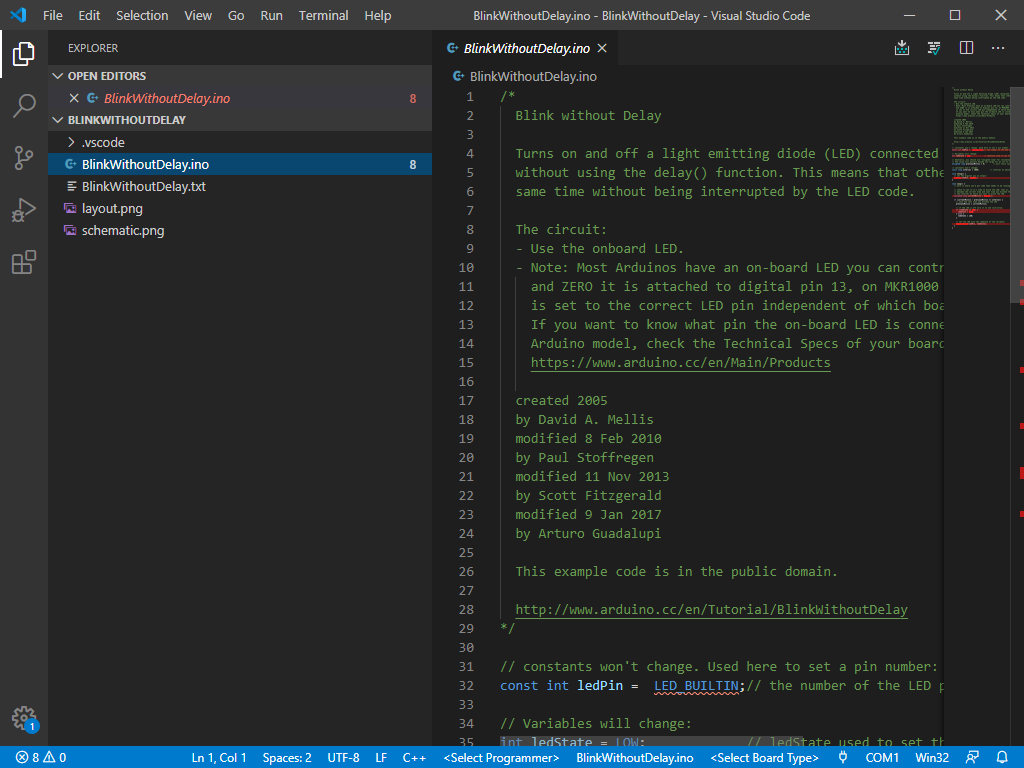Viewport: 1024px width, 768px height.
Task: Open the File menu
Action: (52, 16)
